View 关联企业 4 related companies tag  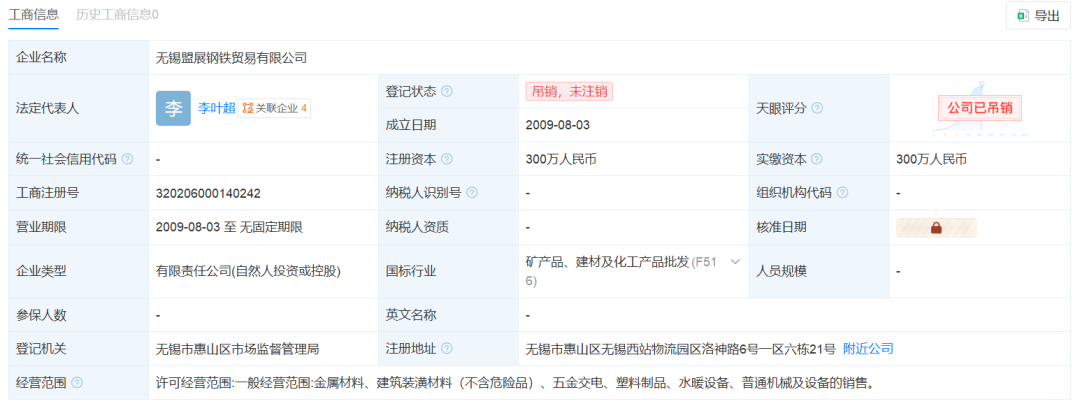pos(274,108)
